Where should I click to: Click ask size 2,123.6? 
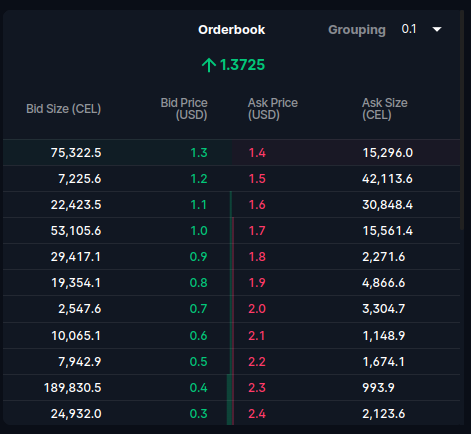(384, 414)
